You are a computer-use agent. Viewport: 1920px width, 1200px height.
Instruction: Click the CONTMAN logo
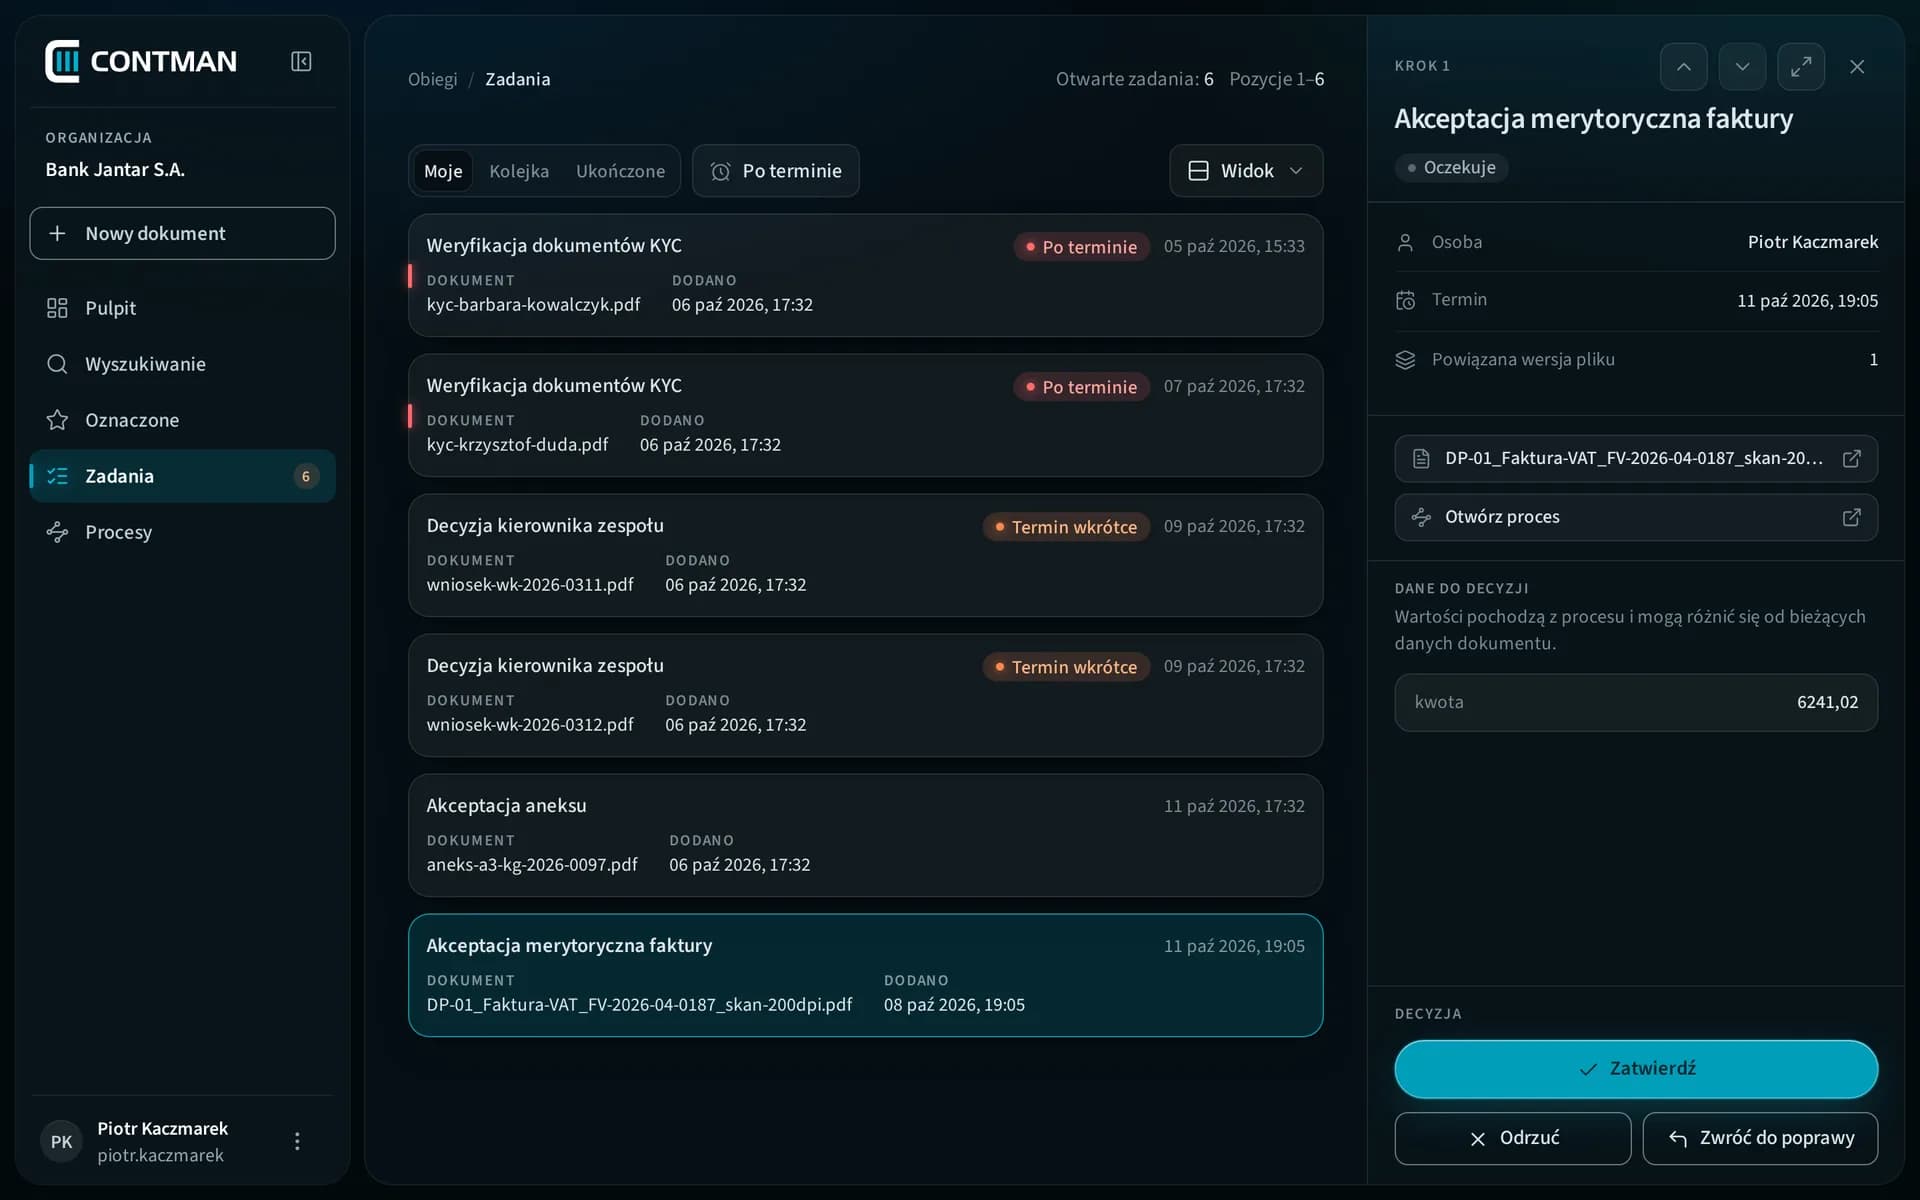click(x=141, y=62)
